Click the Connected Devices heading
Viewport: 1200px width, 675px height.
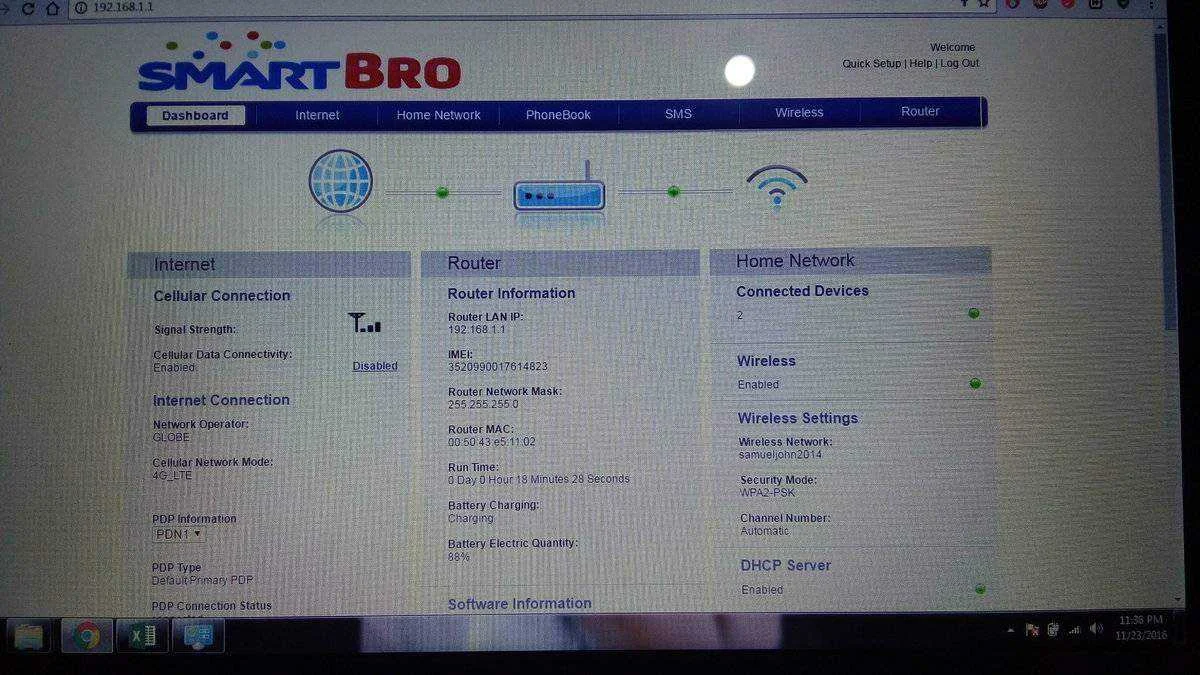(802, 291)
